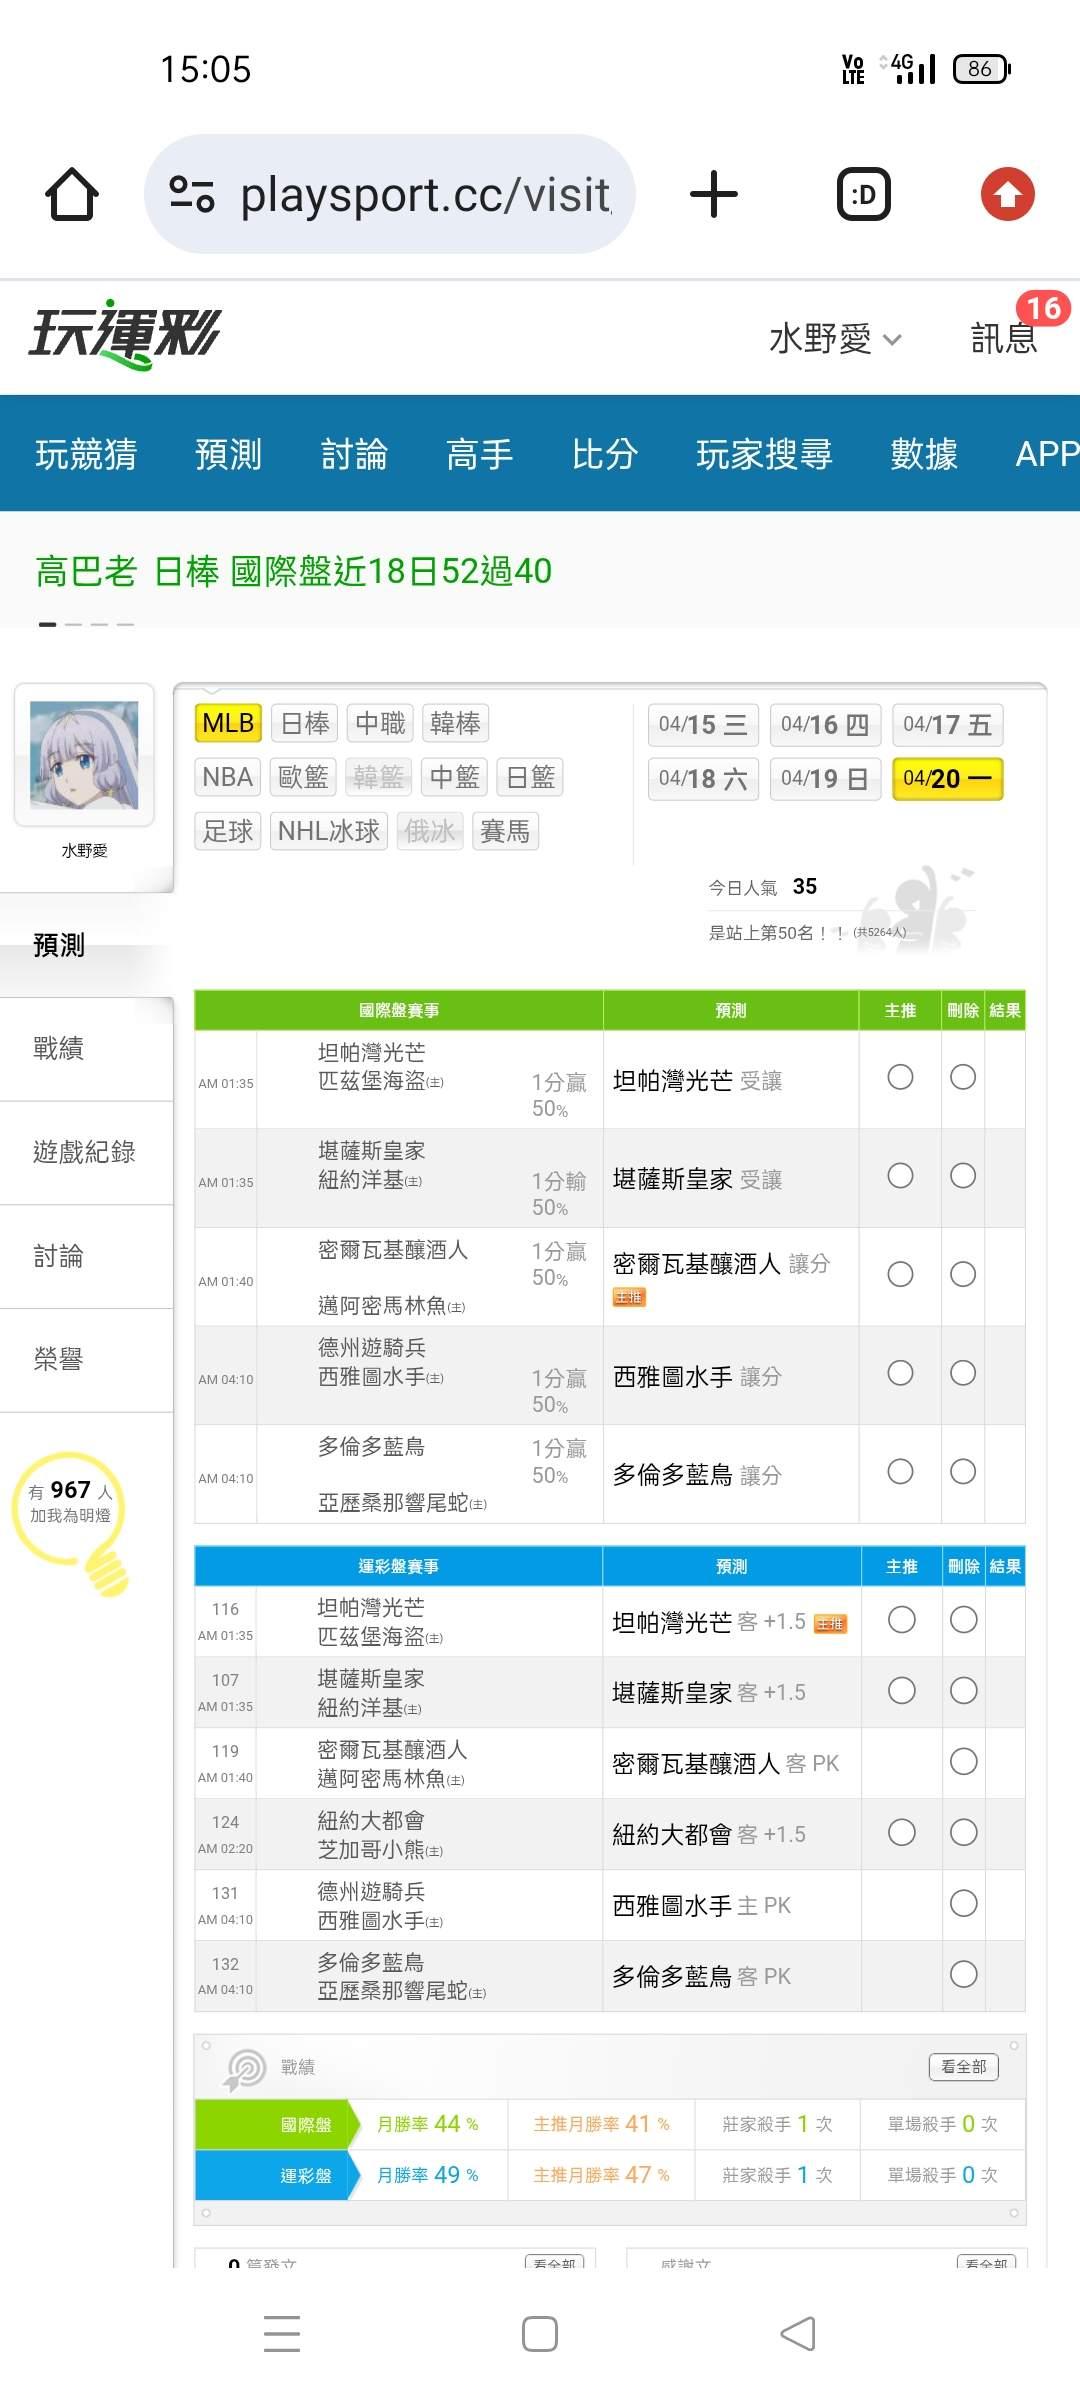Click the 玩運彩 site logo
Screen dimensions: 1080x2400
124,335
